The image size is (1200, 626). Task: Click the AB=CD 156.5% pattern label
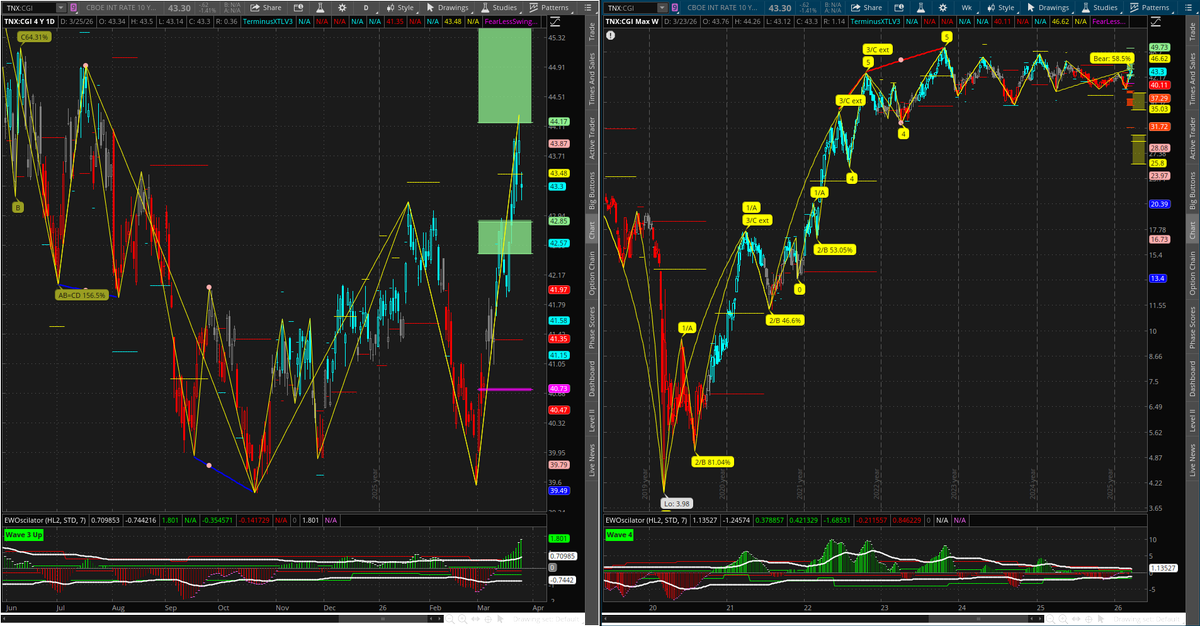tap(82, 295)
